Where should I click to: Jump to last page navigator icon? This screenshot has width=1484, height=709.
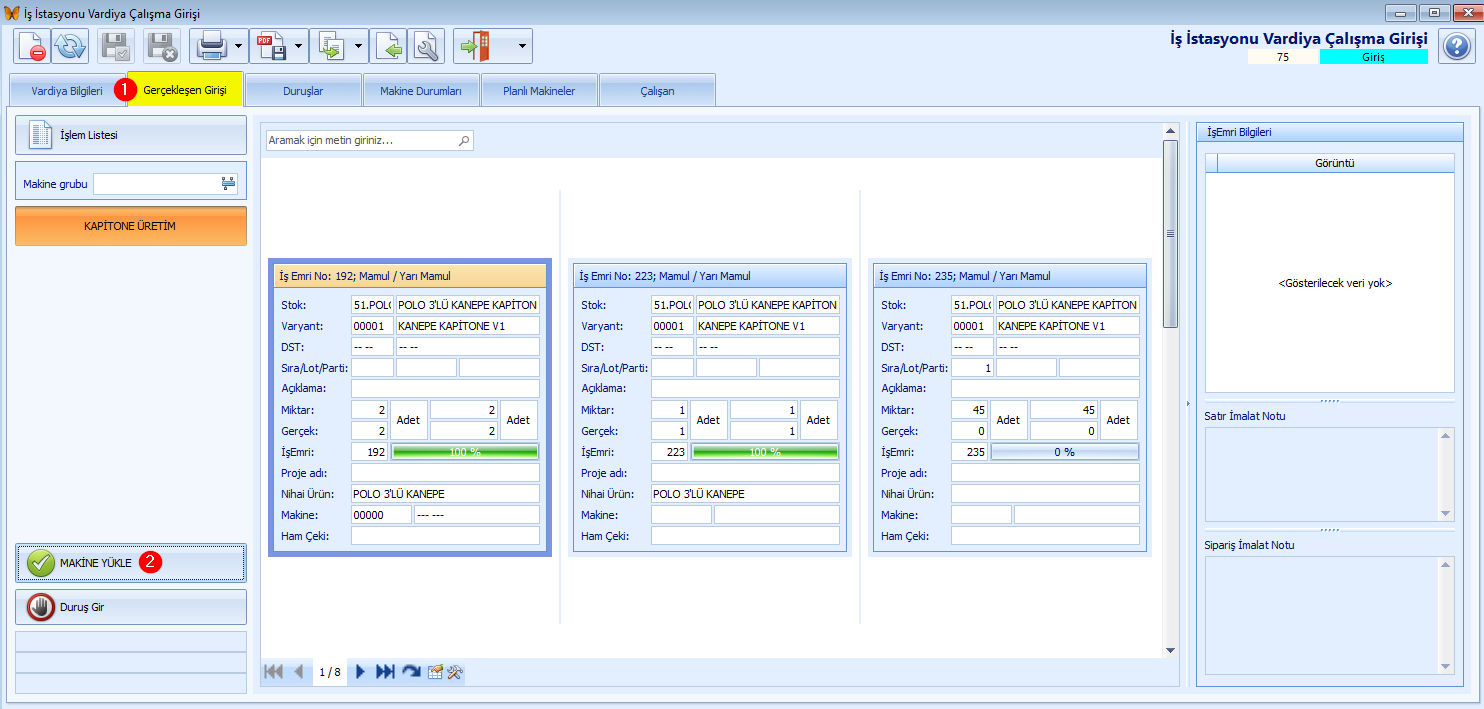tap(385, 672)
